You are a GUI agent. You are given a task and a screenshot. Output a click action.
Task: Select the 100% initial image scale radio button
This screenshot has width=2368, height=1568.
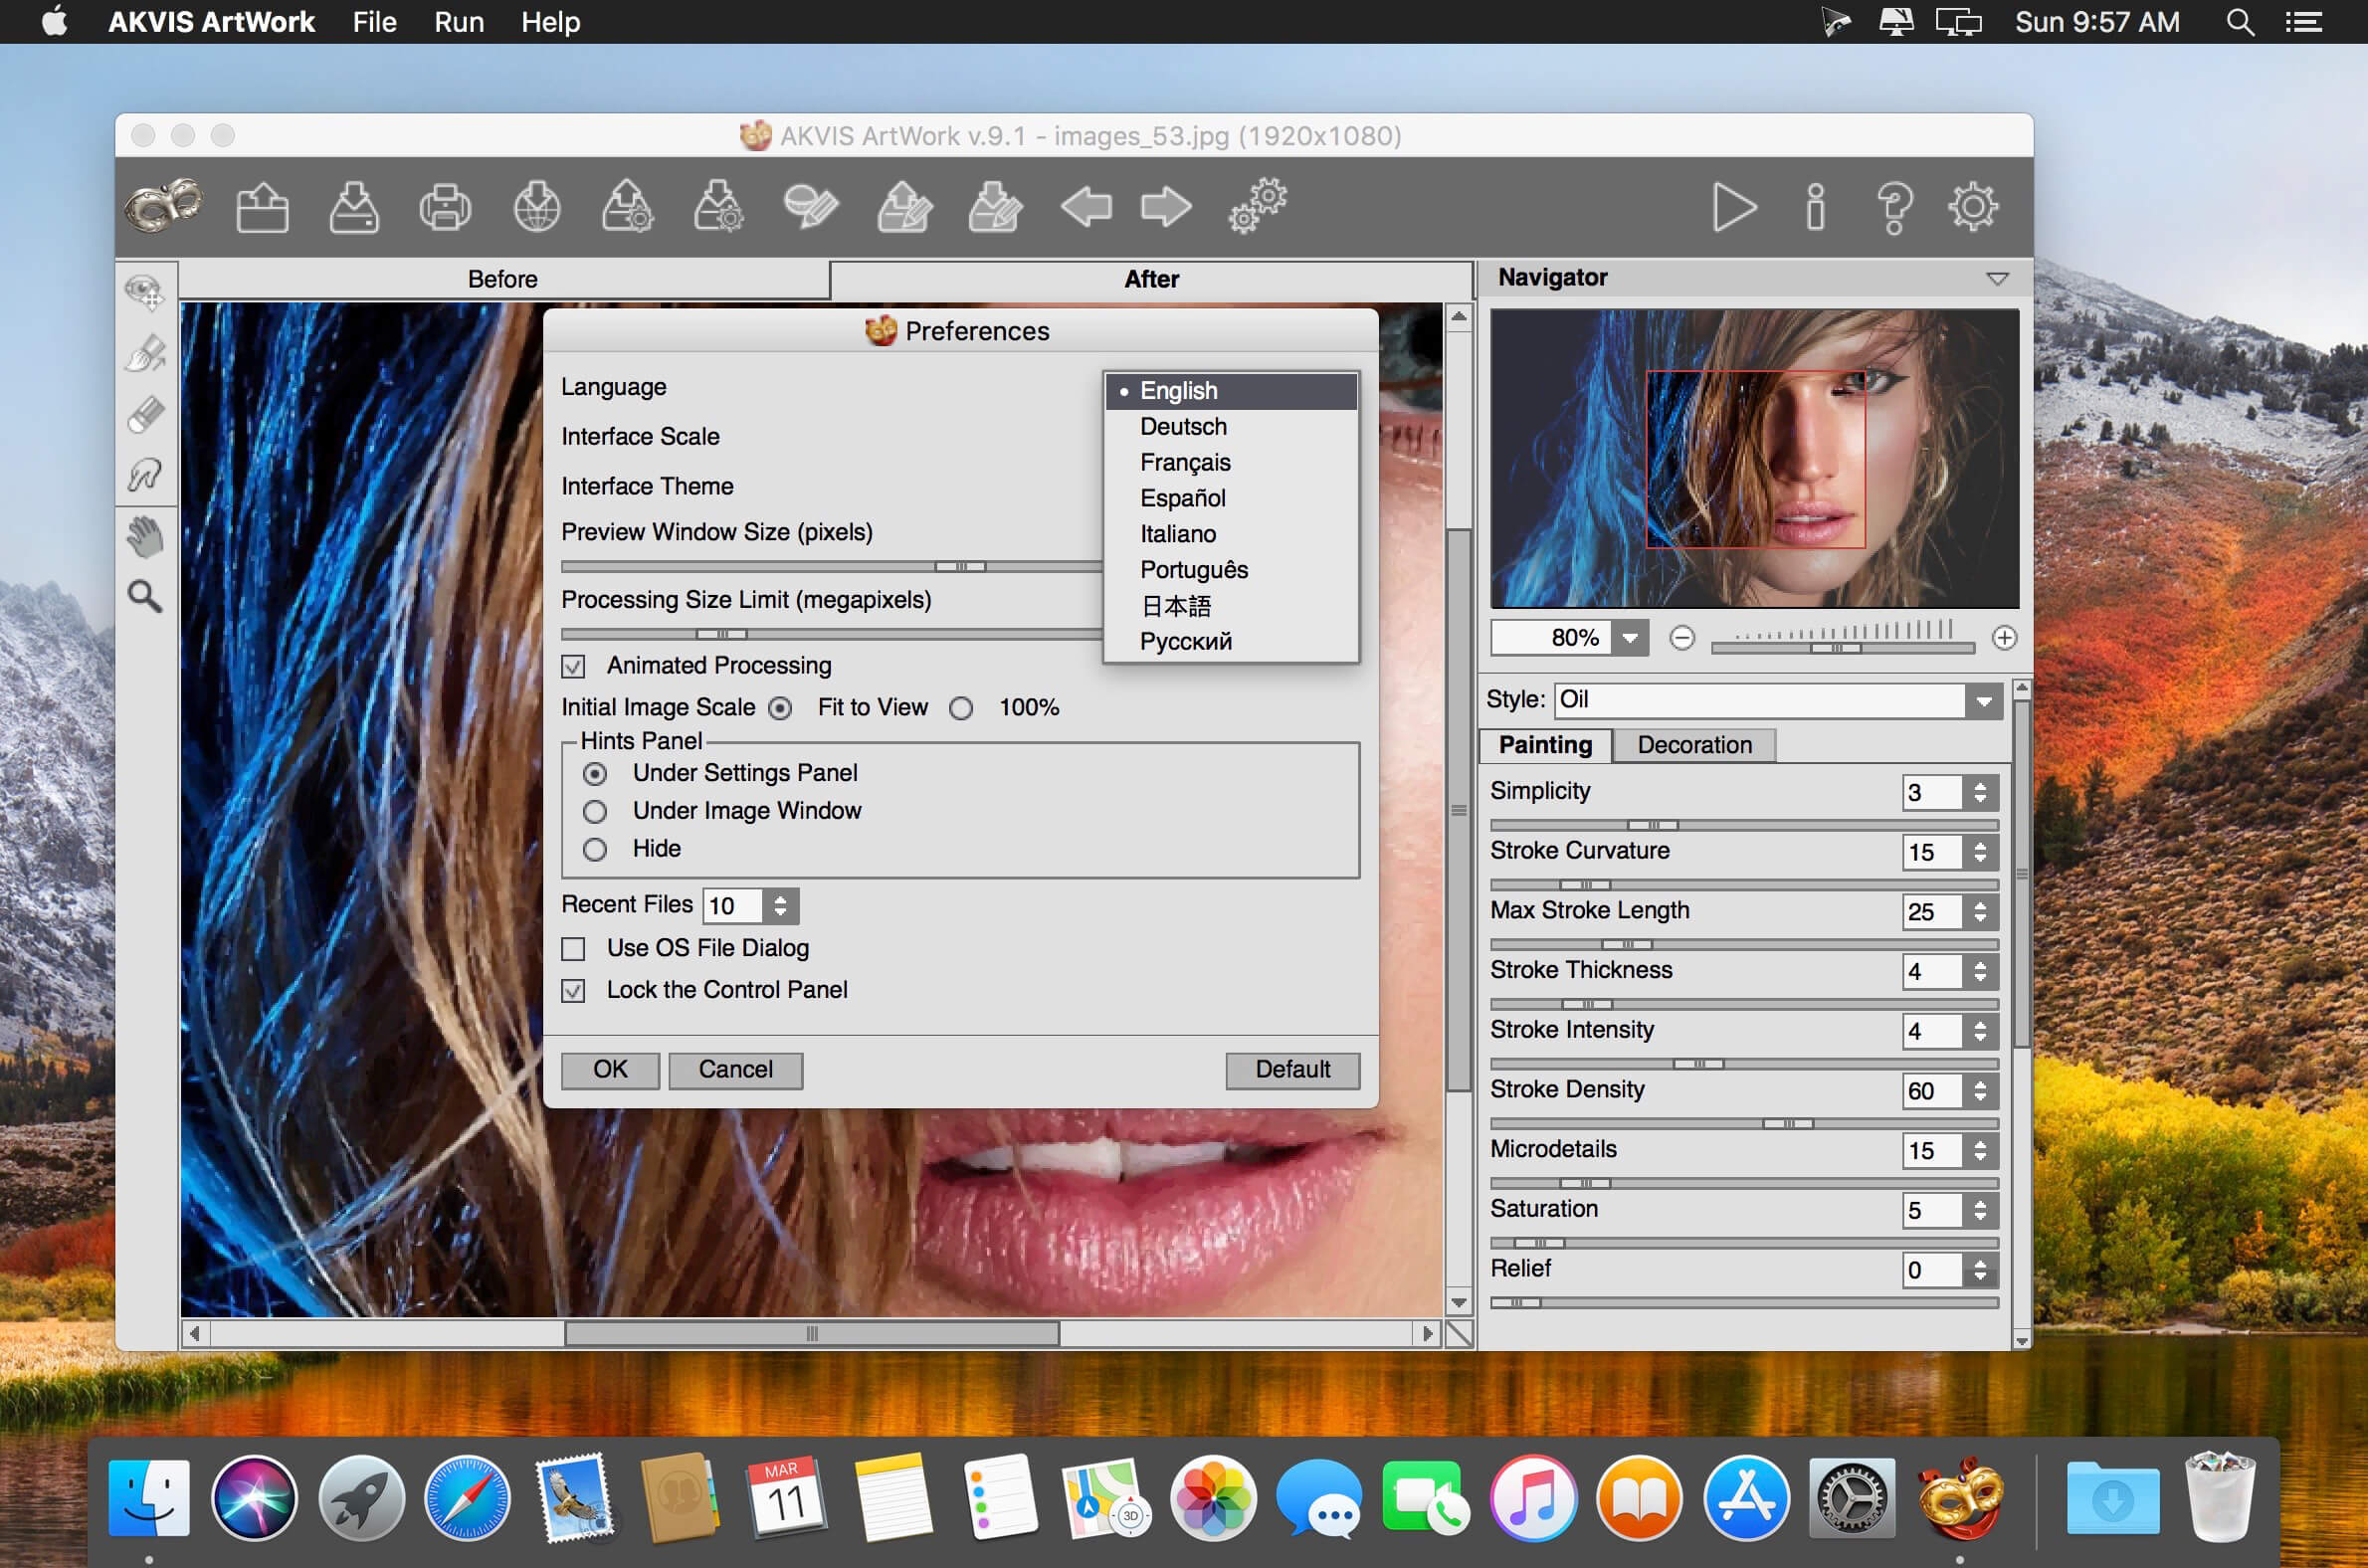[961, 708]
